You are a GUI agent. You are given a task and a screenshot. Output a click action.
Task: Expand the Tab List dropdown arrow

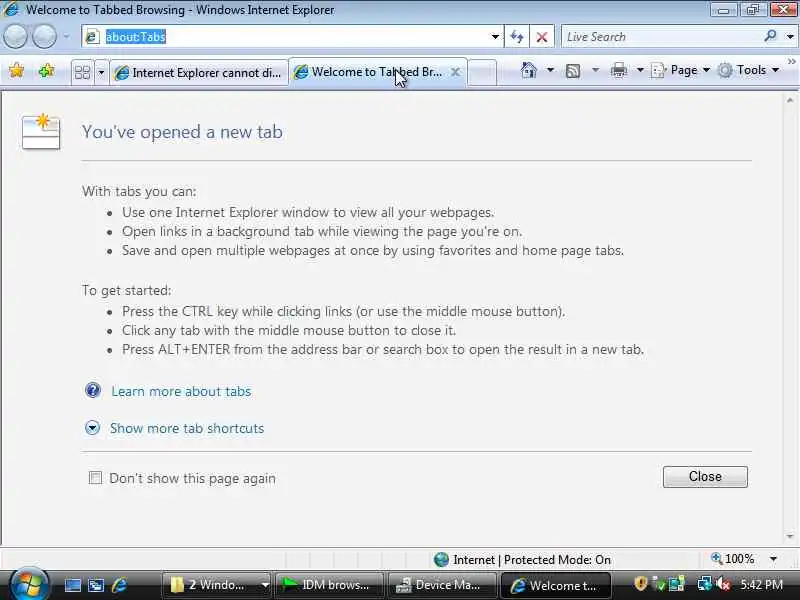101,72
